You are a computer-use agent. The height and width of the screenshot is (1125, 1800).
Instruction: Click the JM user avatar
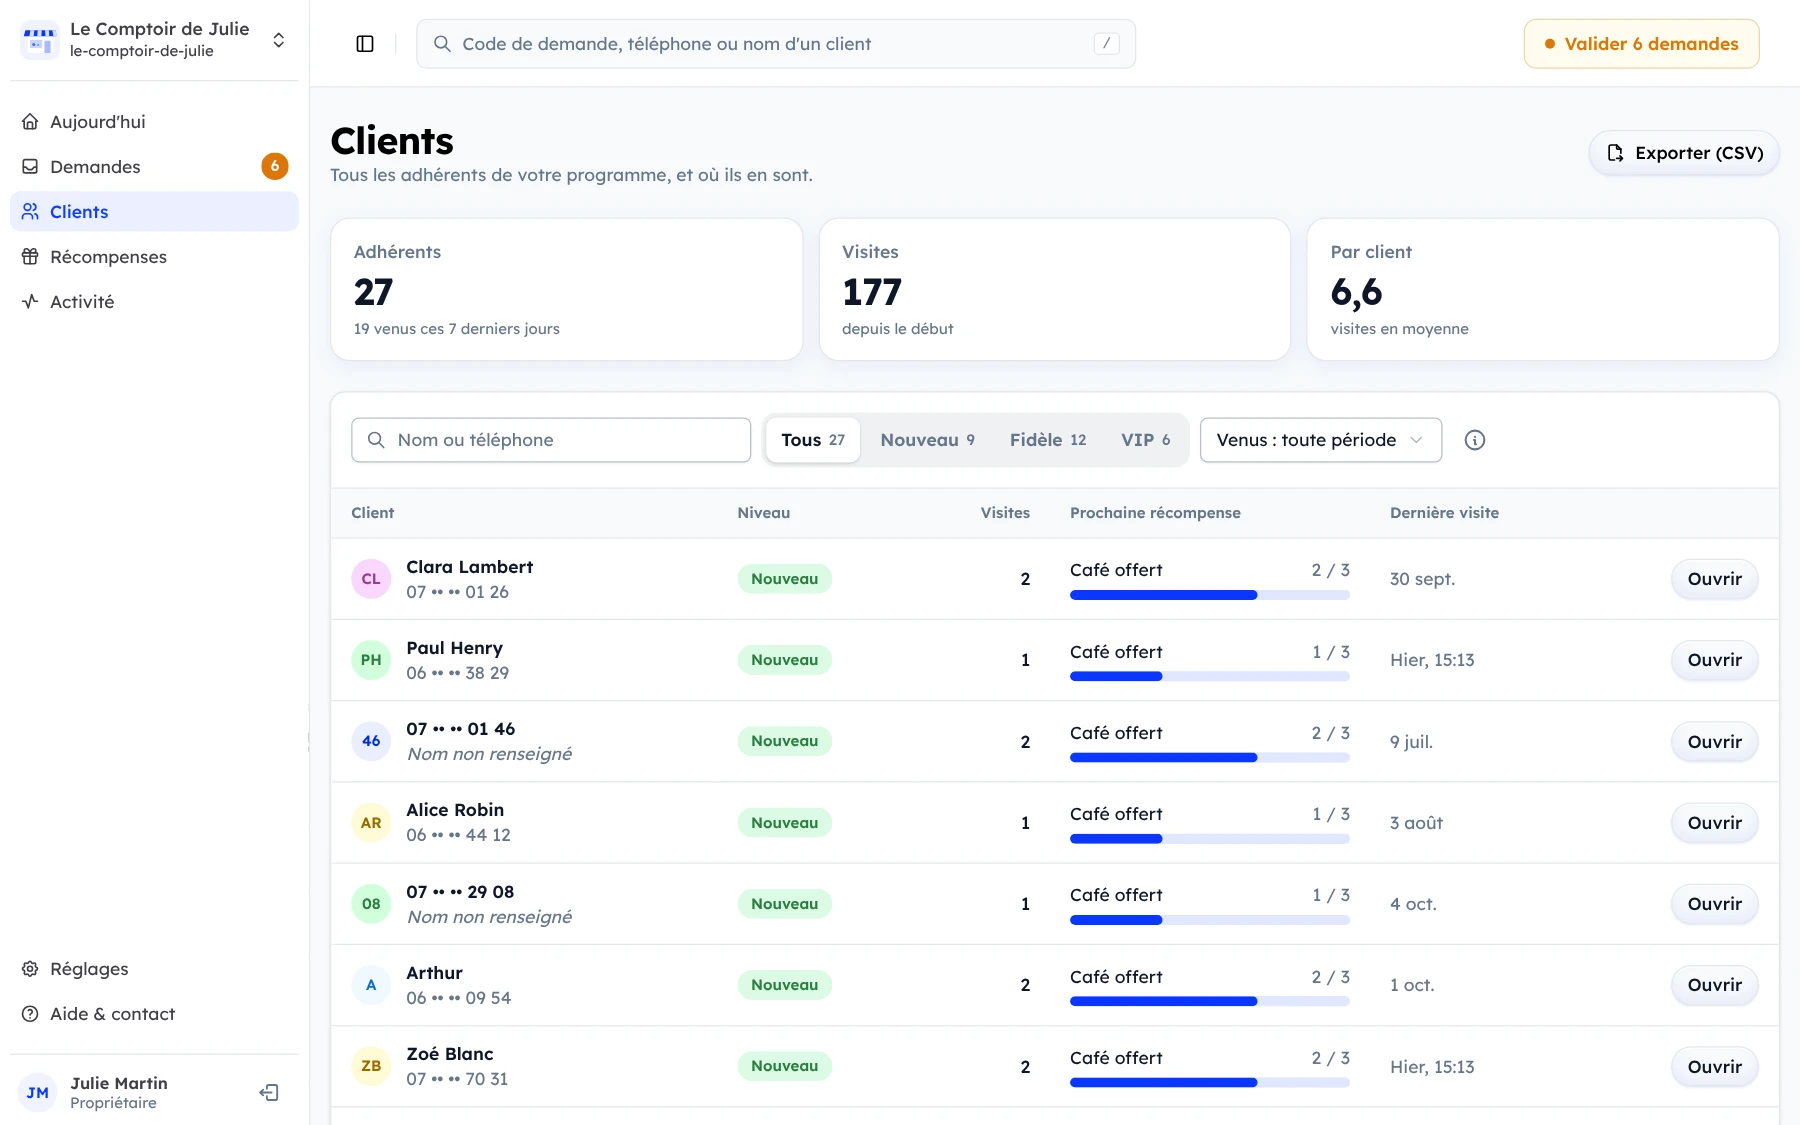point(38,1093)
